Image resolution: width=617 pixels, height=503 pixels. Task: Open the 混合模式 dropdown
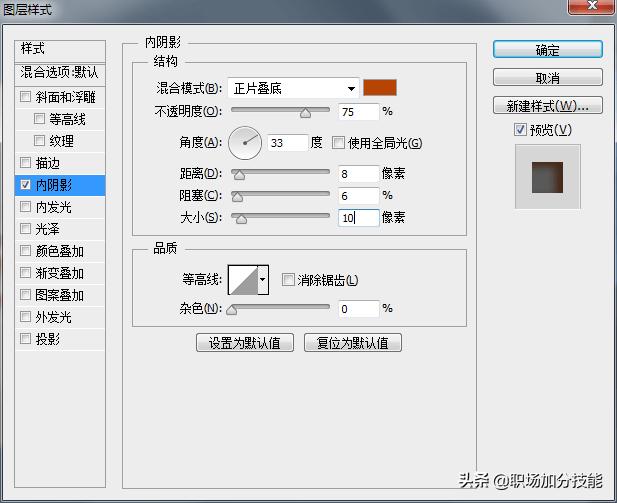(294, 88)
